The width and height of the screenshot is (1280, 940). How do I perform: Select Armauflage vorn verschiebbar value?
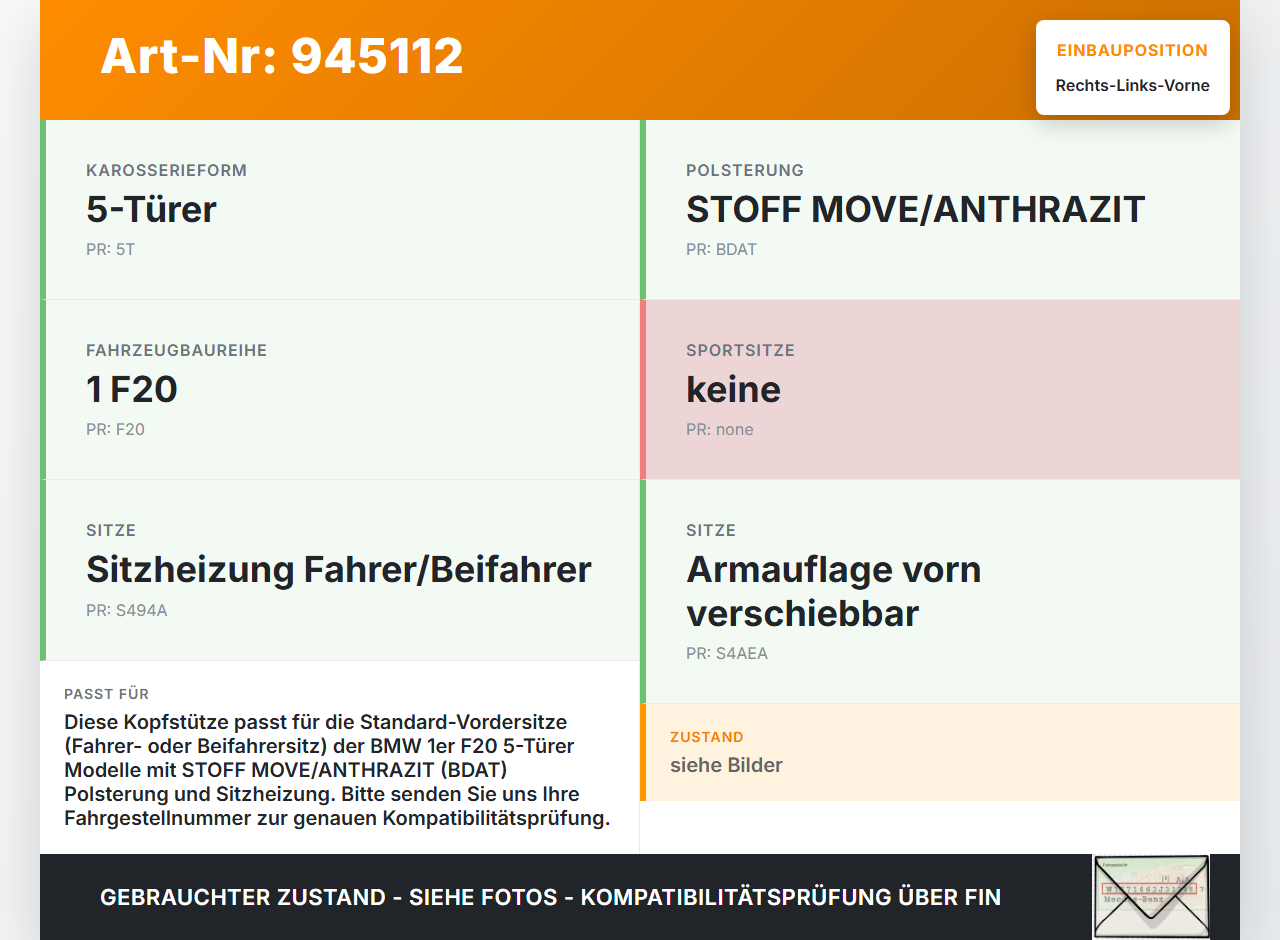(x=834, y=591)
